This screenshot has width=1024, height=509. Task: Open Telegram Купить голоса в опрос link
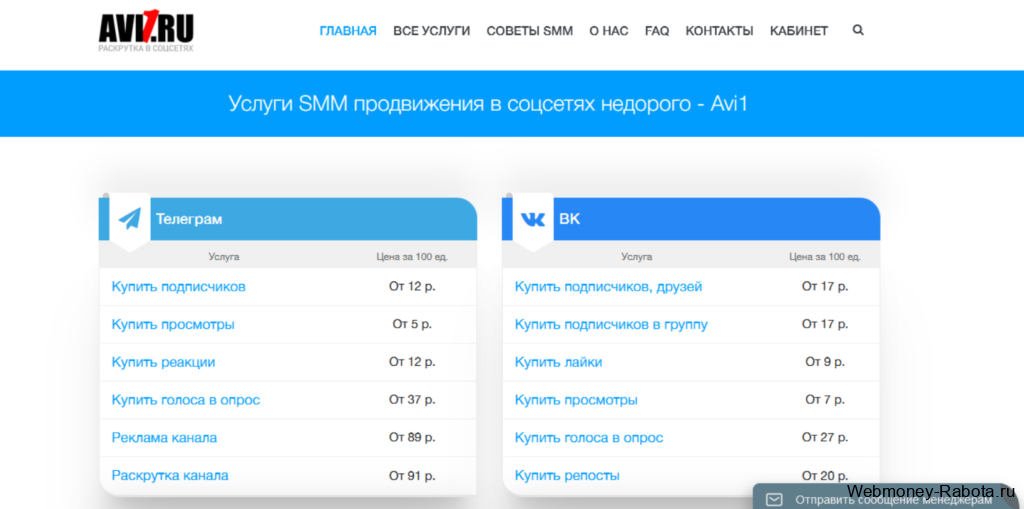[x=186, y=400]
